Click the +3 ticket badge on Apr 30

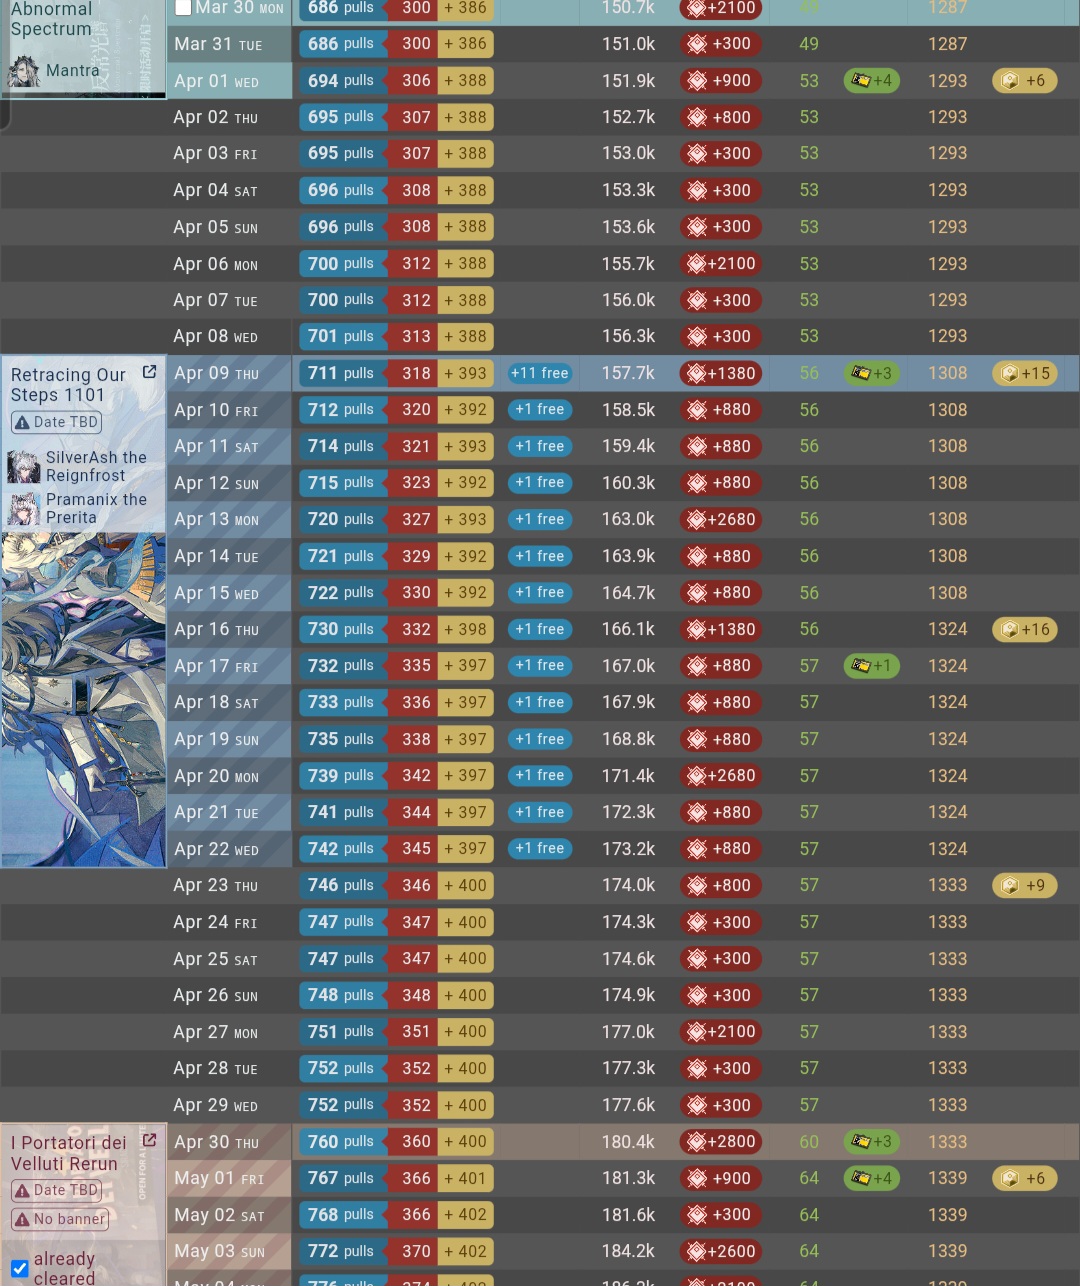(x=872, y=1141)
